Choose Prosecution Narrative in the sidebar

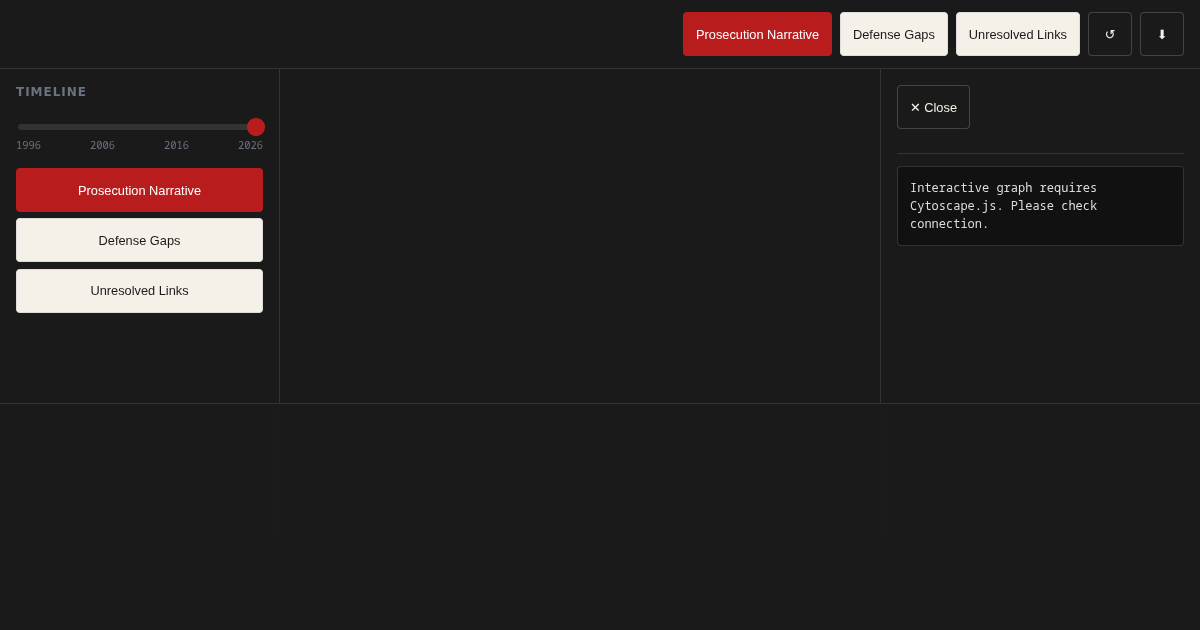[x=139, y=190]
